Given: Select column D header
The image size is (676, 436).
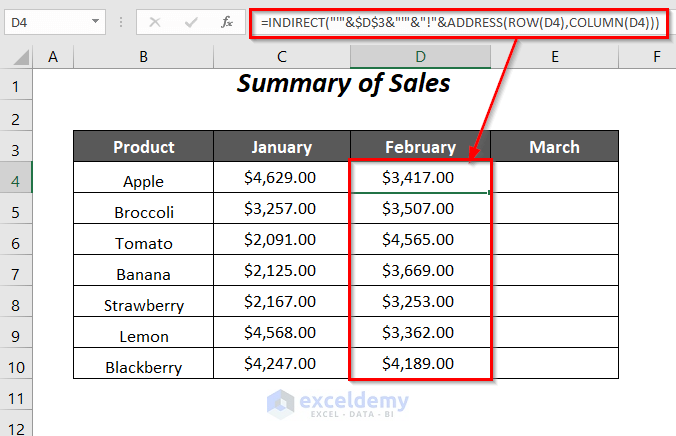Looking at the screenshot, I should pos(420,58).
